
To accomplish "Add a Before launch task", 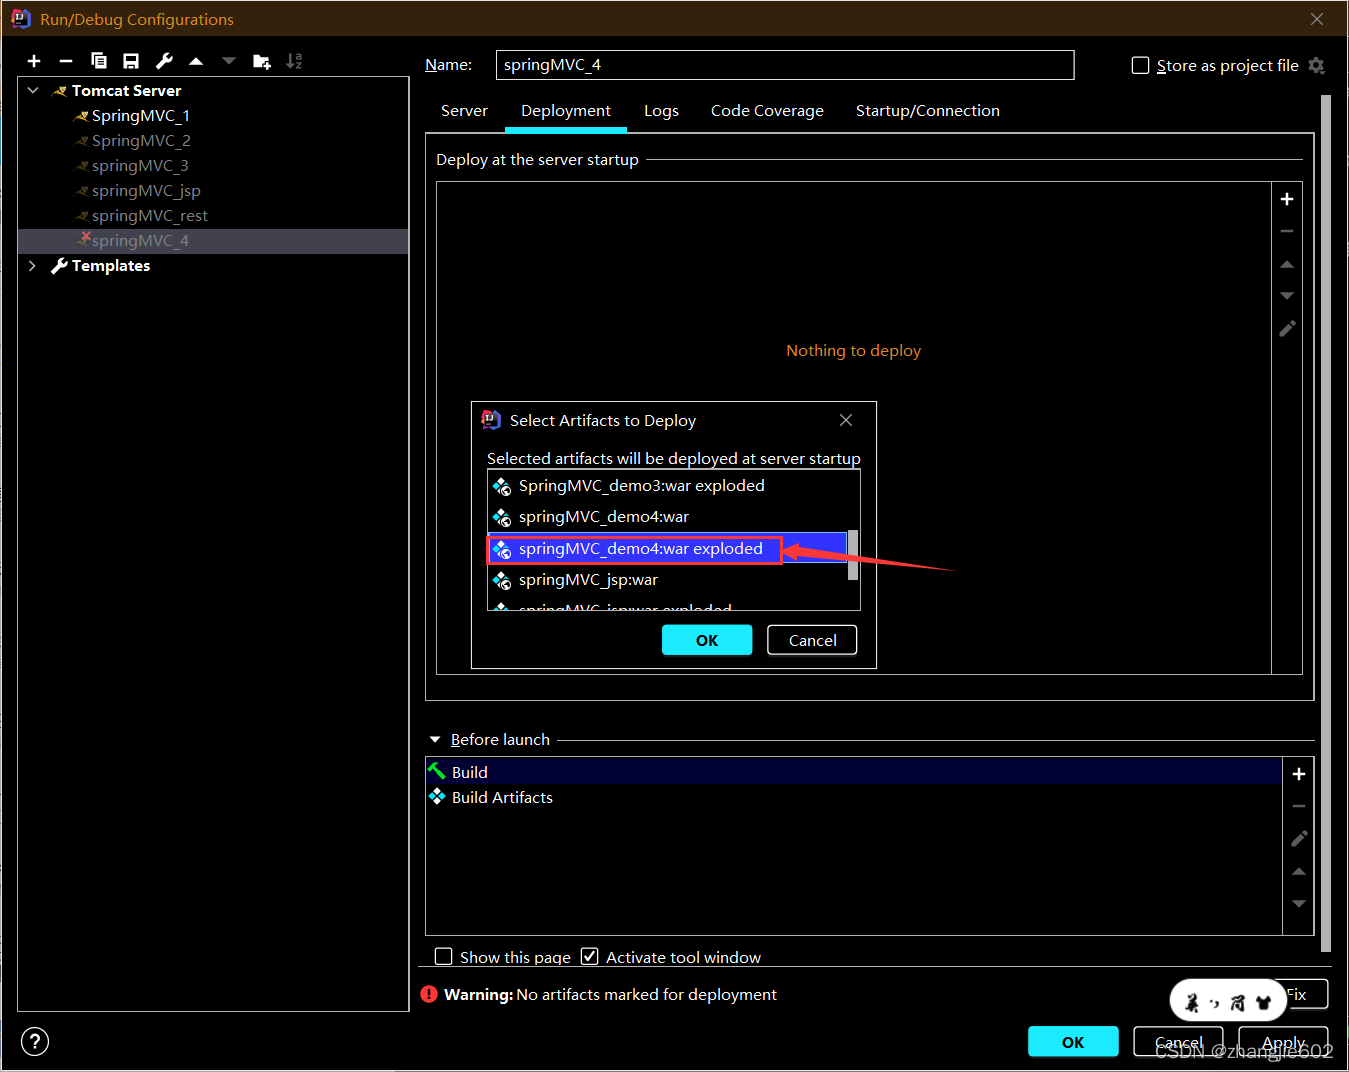I will [x=1299, y=774].
